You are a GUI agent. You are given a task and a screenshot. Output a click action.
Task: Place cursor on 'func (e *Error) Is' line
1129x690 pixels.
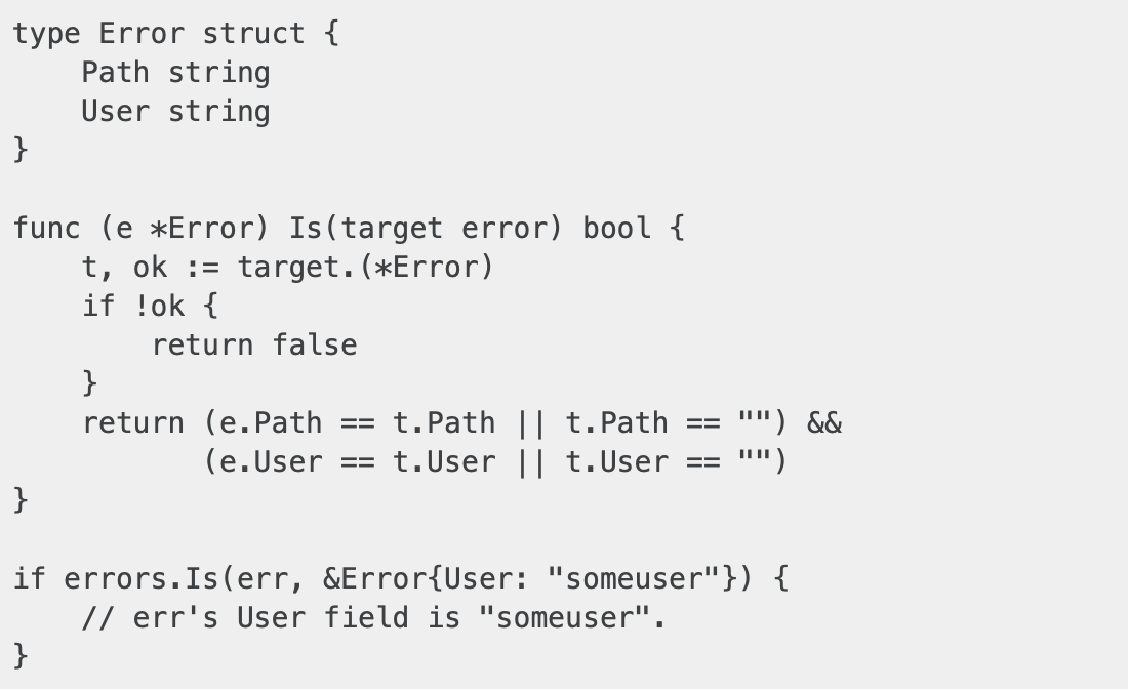(x=349, y=228)
